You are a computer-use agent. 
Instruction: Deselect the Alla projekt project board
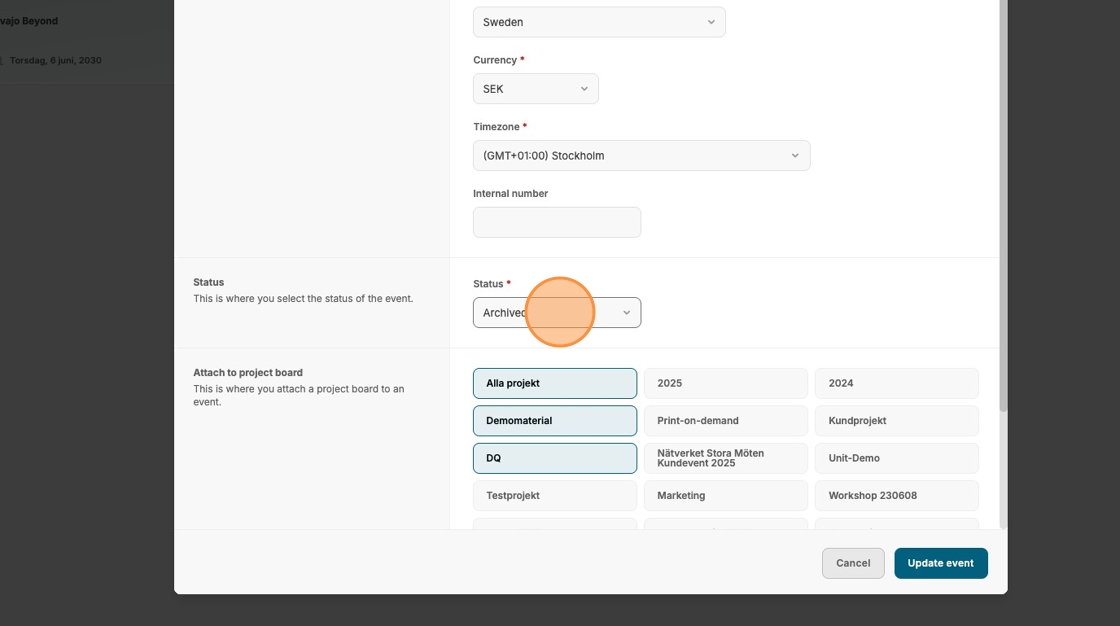pos(554,383)
